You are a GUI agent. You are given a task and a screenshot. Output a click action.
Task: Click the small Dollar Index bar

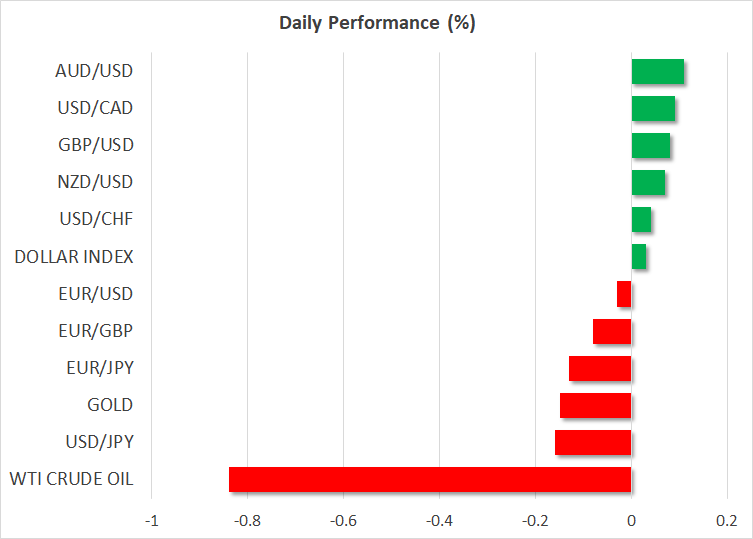tap(638, 257)
